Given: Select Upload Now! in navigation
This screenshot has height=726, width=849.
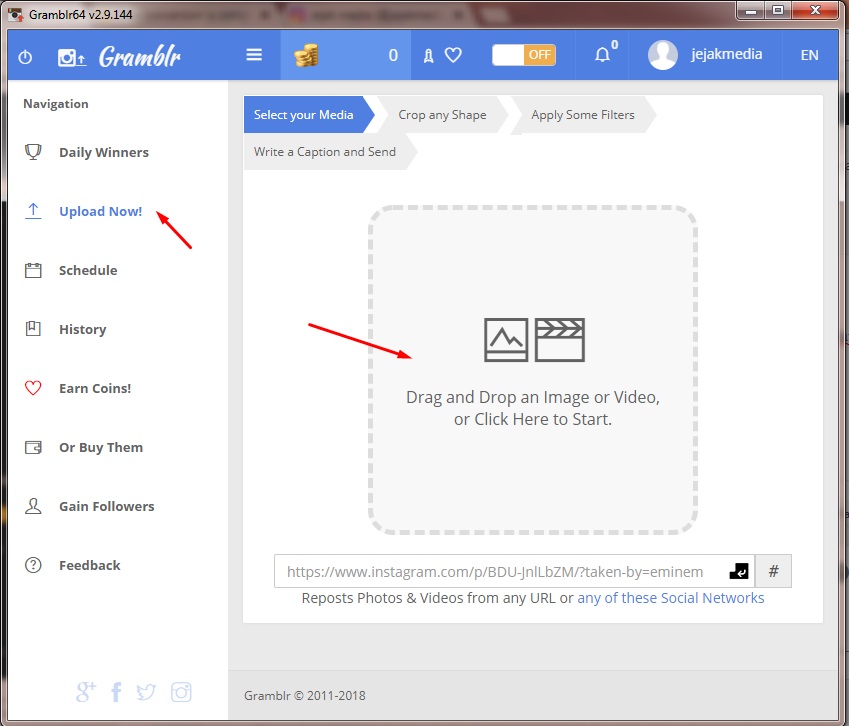Looking at the screenshot, I should tap(101, 211).
